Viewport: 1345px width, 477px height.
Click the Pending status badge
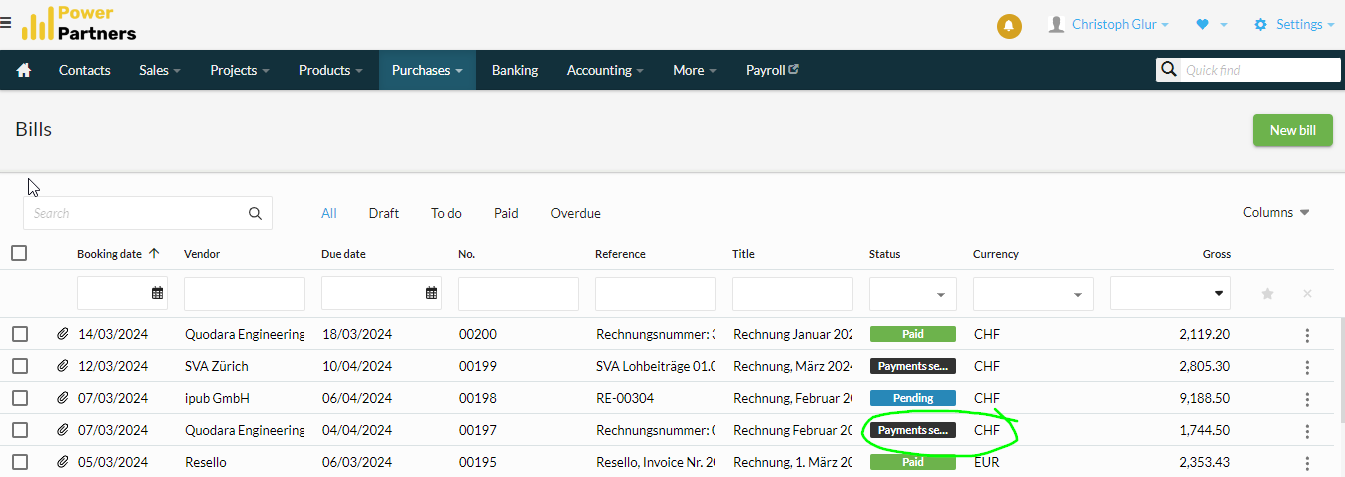point(913,398)
